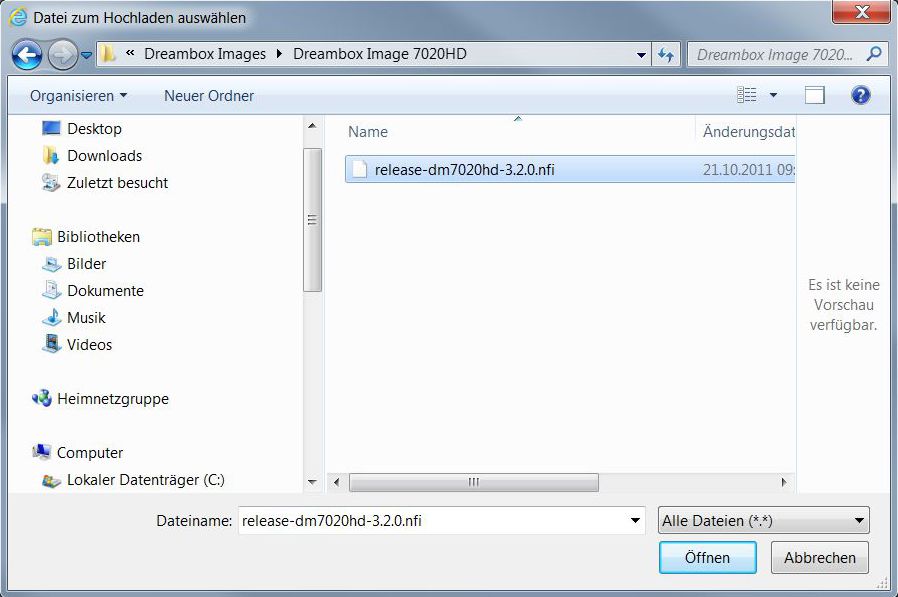Click the release-dm7020hd-3.2.0.nfi file icon
Image resolution: width=898 pixels, height=597 pixels.
(359, 170)
